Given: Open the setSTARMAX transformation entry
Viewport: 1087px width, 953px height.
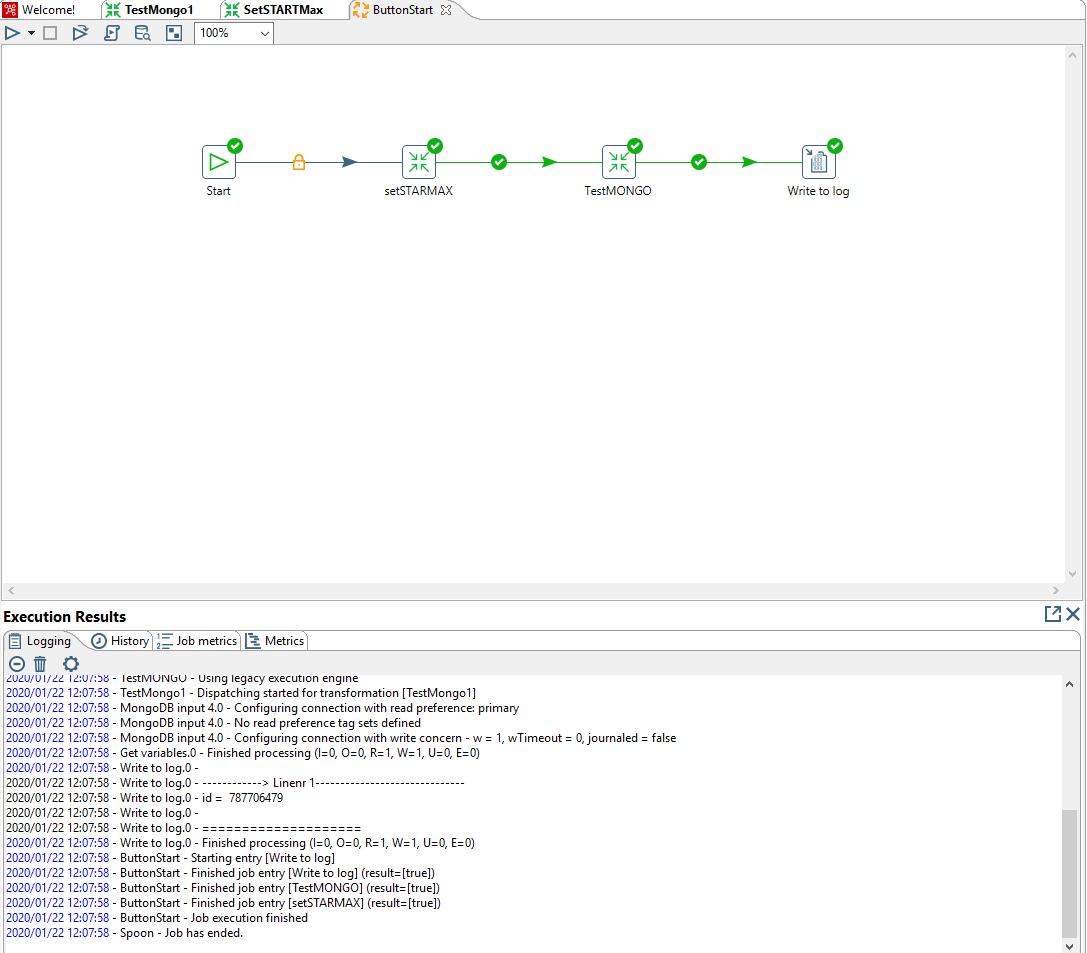Looking at the screenshot, I should tap(419, 162).
